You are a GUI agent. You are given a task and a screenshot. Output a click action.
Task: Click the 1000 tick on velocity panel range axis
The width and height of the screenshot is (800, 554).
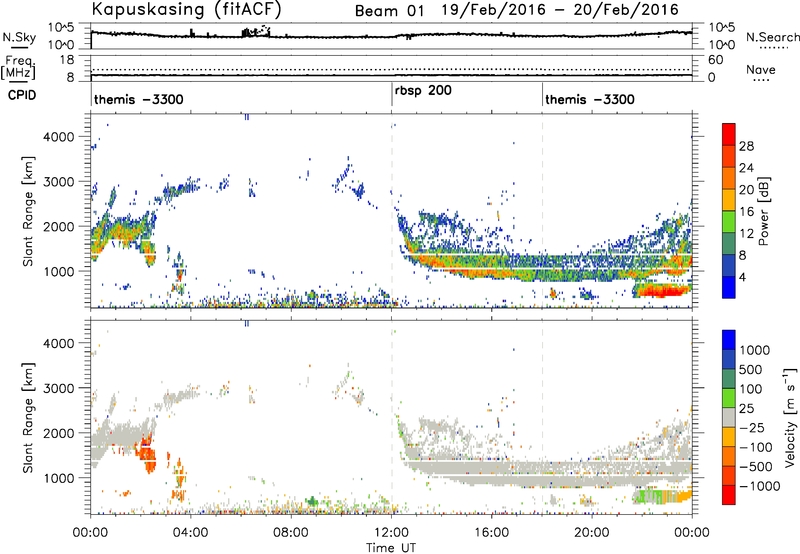(58, 478)
